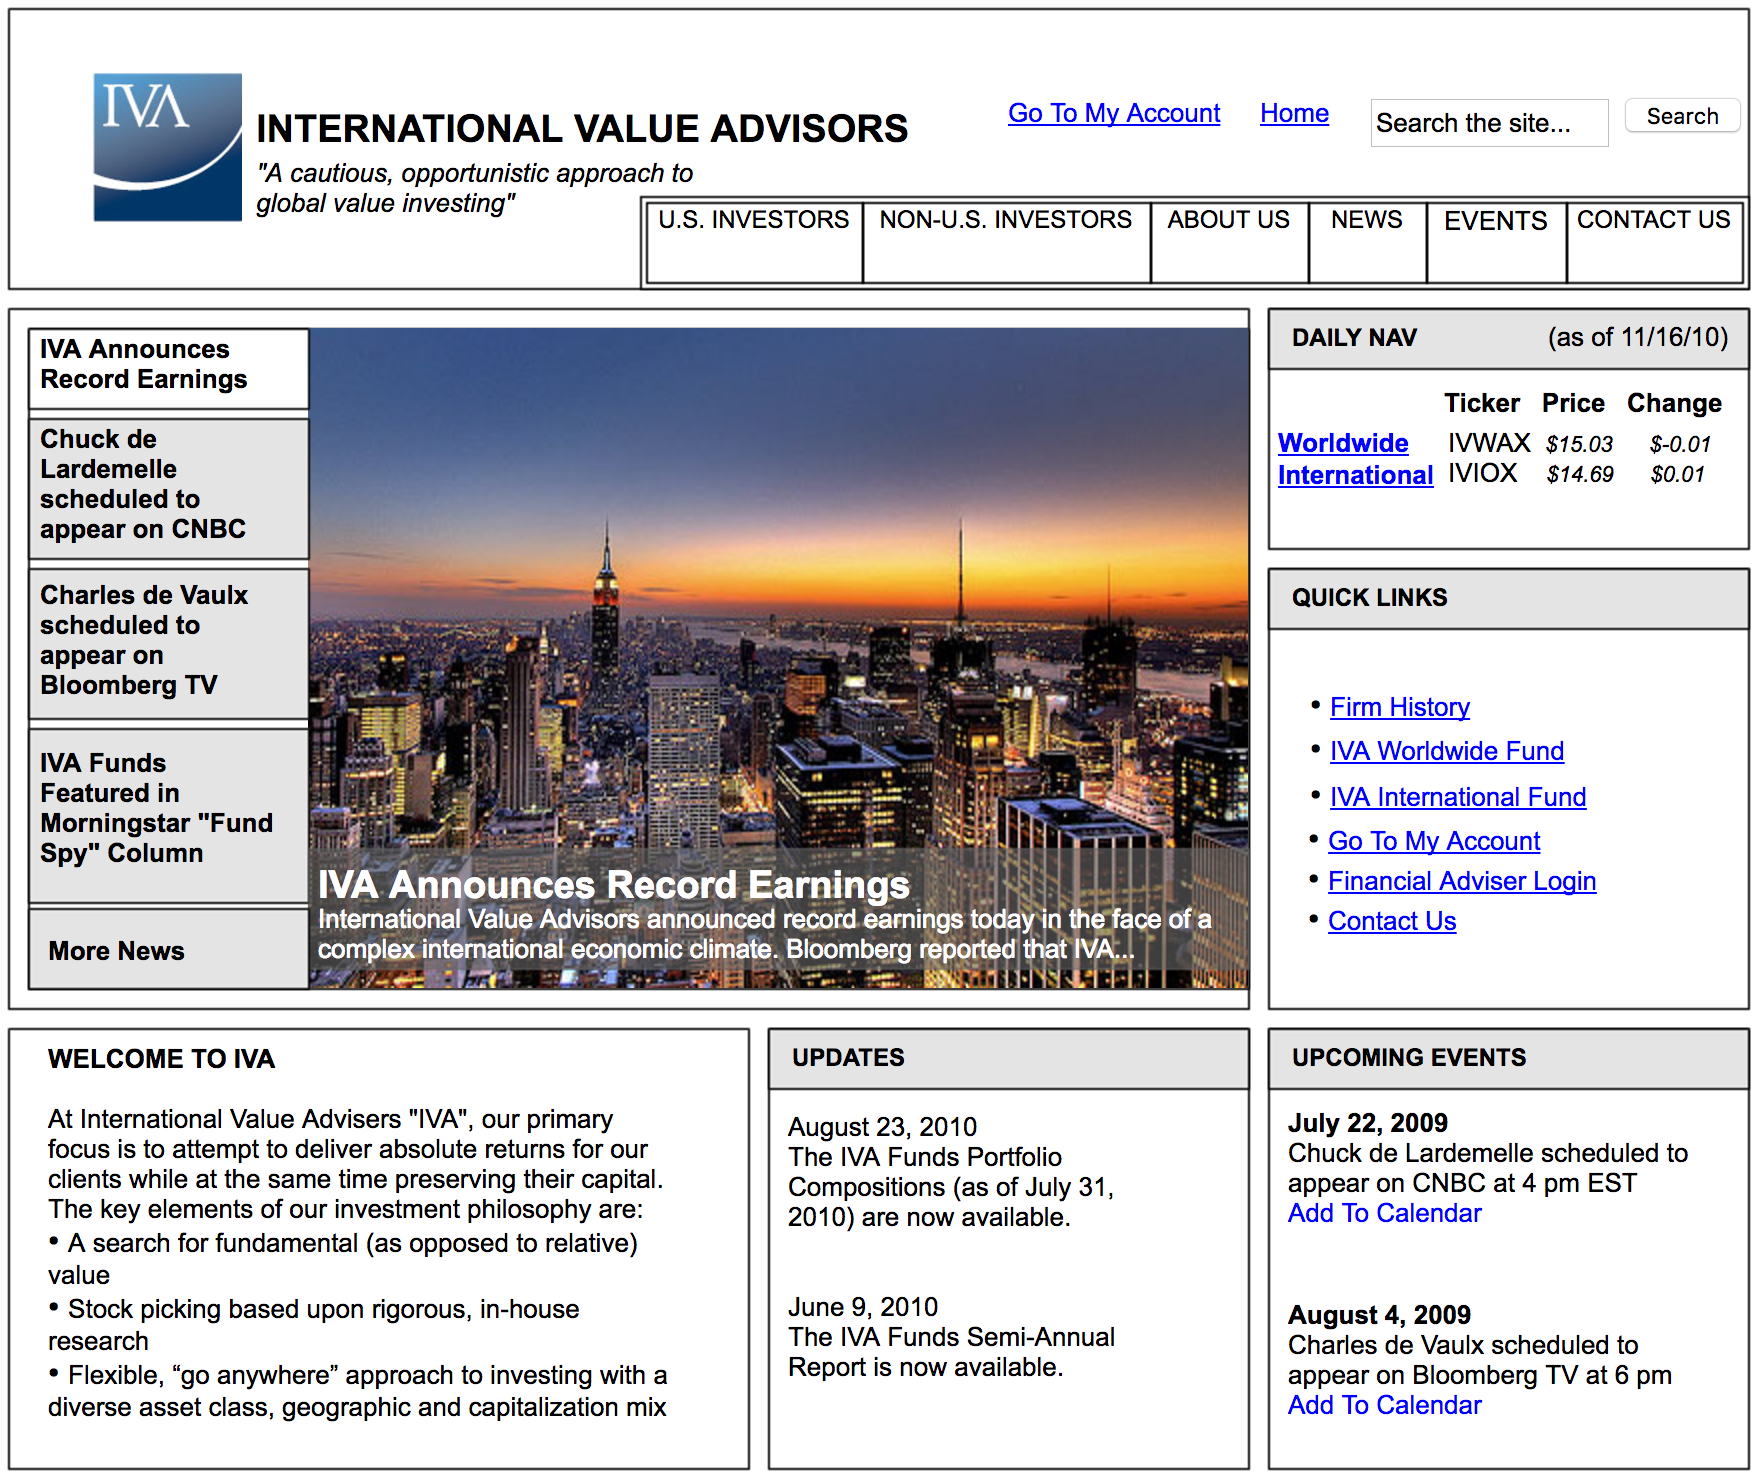Open the Non-U.S. Investors menu tab
Image resolution: width=1760 pixels, height=1478 pixels.
[1007, 243]
